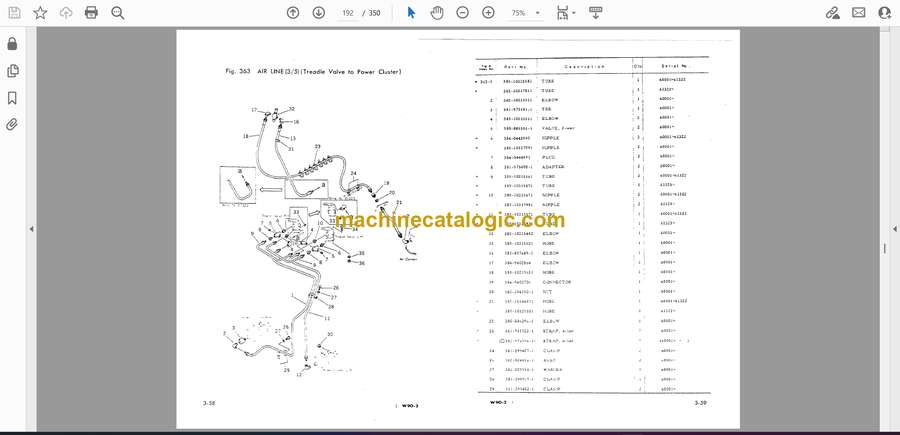
Task: Click the 'Description' column header
Action: tap(584, 67)
